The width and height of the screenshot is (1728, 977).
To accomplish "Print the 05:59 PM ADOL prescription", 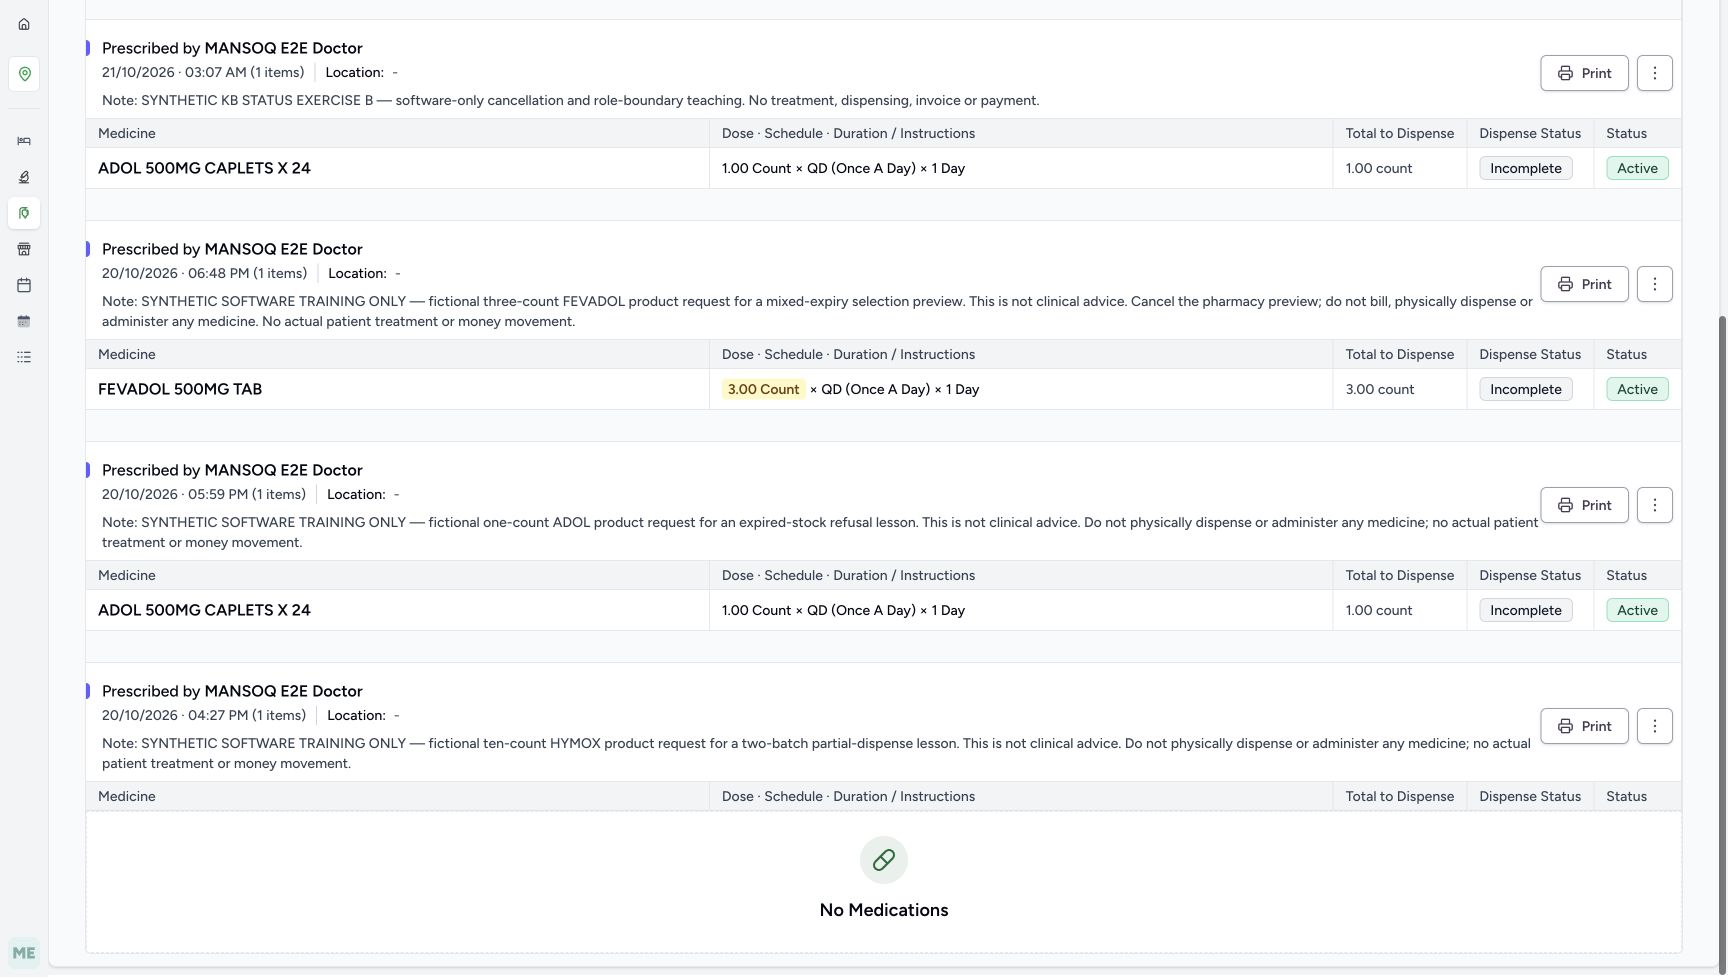I will (1584, 505).
